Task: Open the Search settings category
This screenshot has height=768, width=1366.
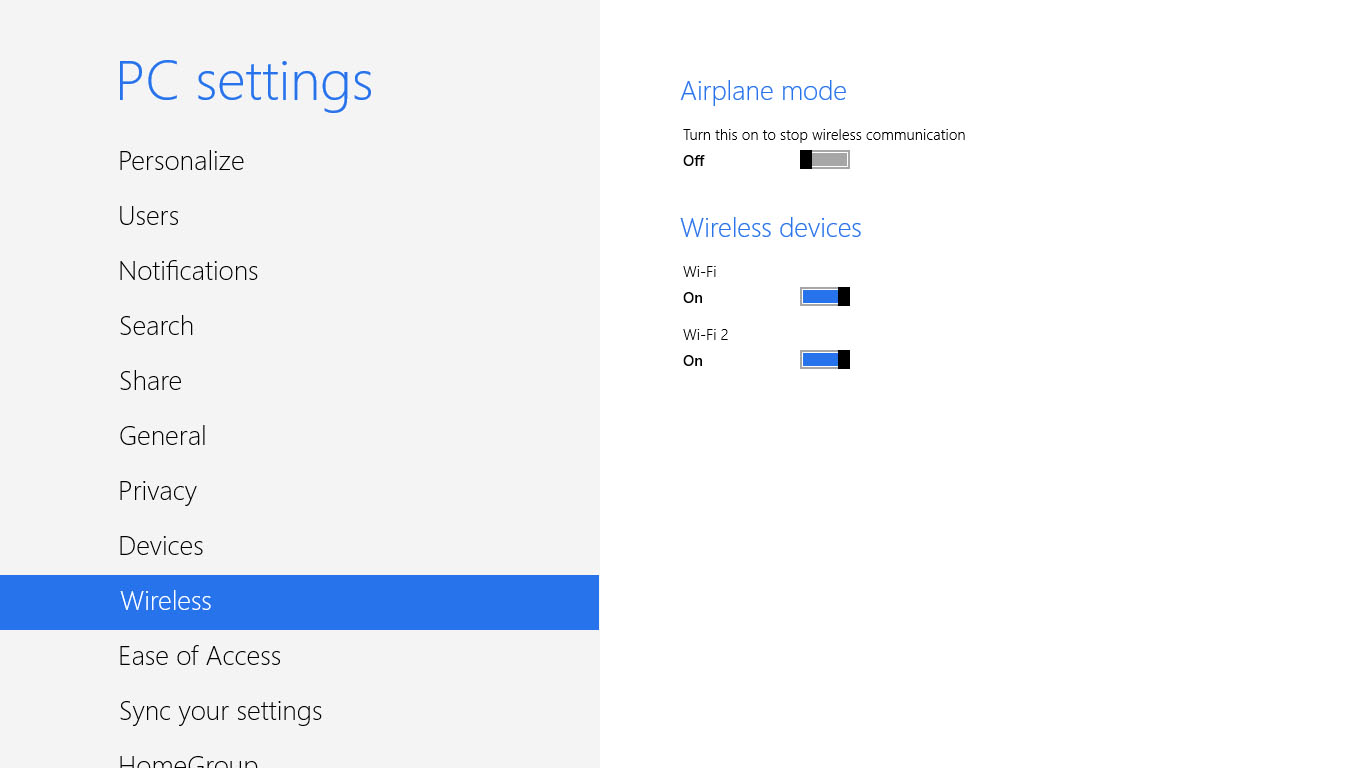Action: (156, 326)
